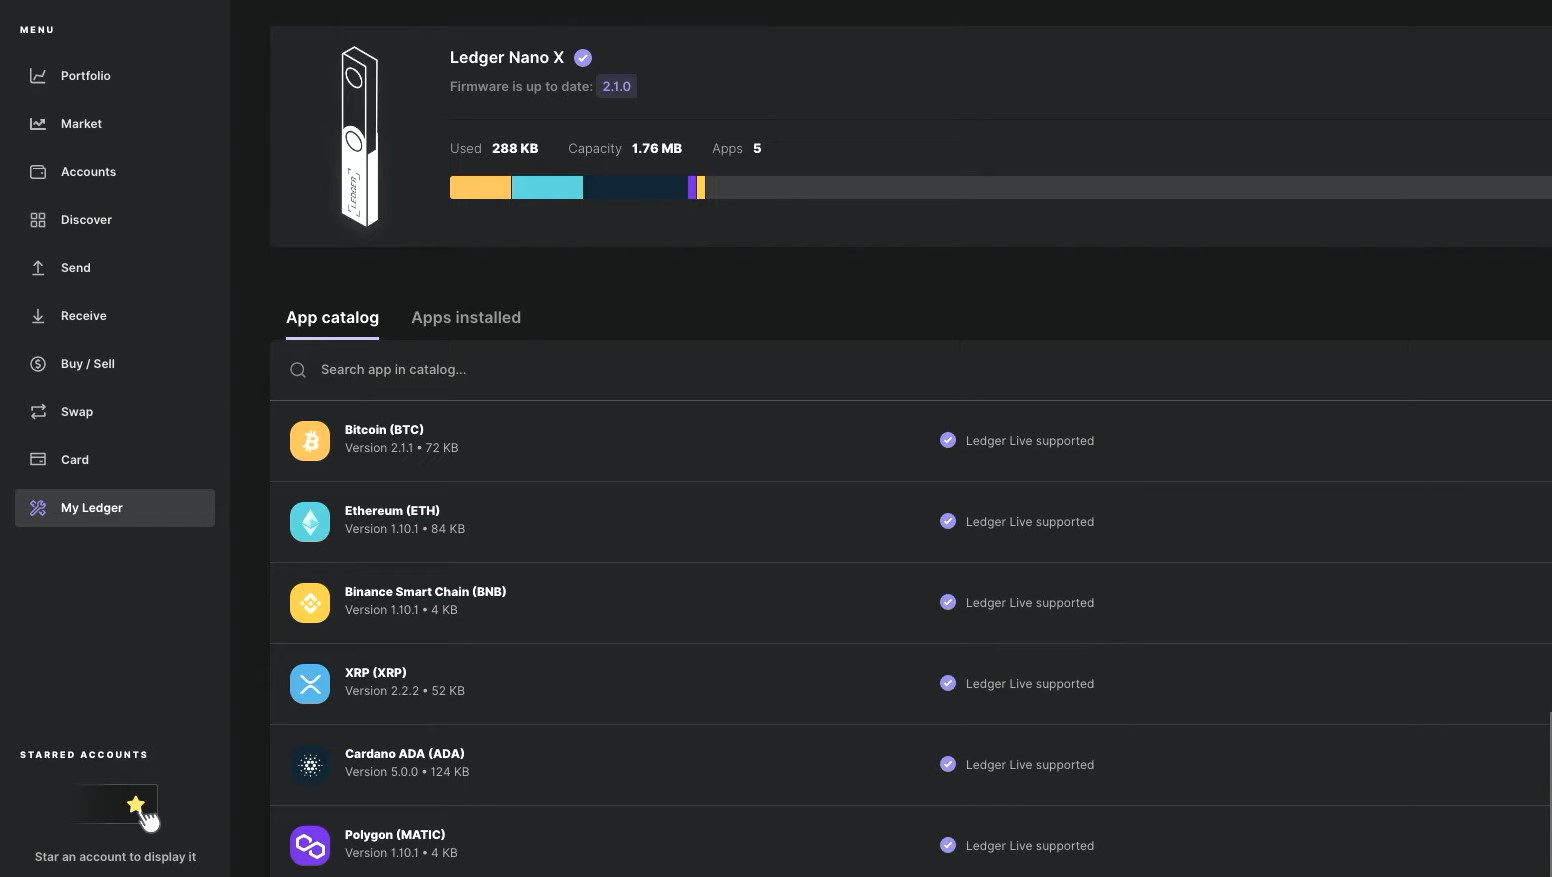Click the Bitcoin row's supported checkmark

point(948,440)
